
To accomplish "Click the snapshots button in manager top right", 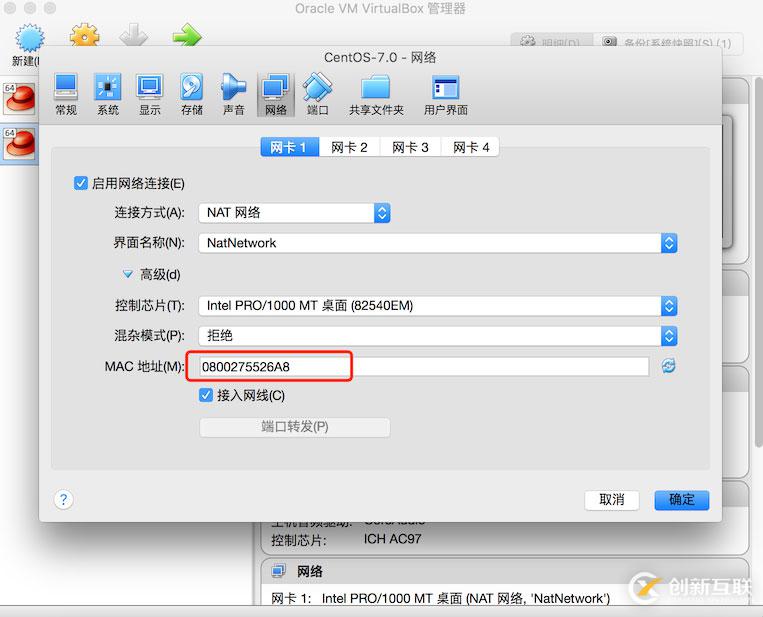I will point(668,44).
